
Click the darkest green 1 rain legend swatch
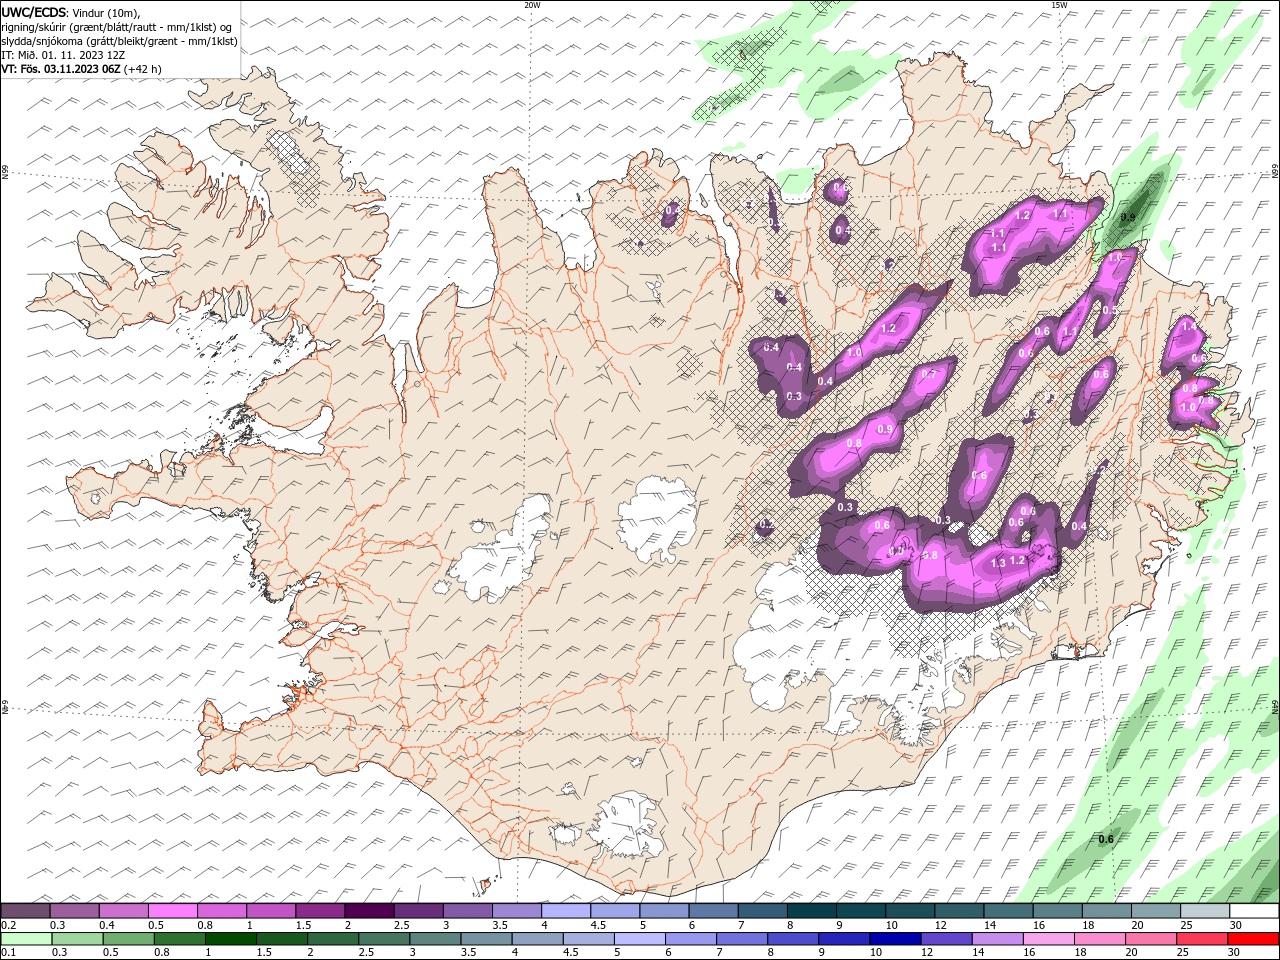pyautogui.click(x=230, y=939)
